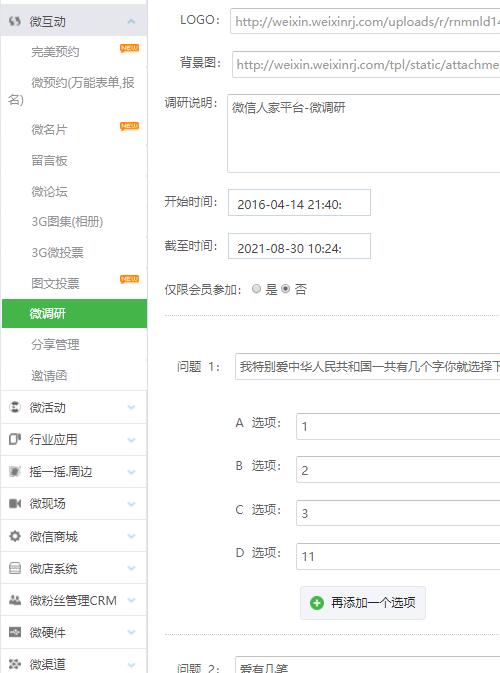Click the NEW badge beside 微名片
Image resolution: width=500 pixels, height=673 pixels.
pyautogui.click(x=129, y=126)
